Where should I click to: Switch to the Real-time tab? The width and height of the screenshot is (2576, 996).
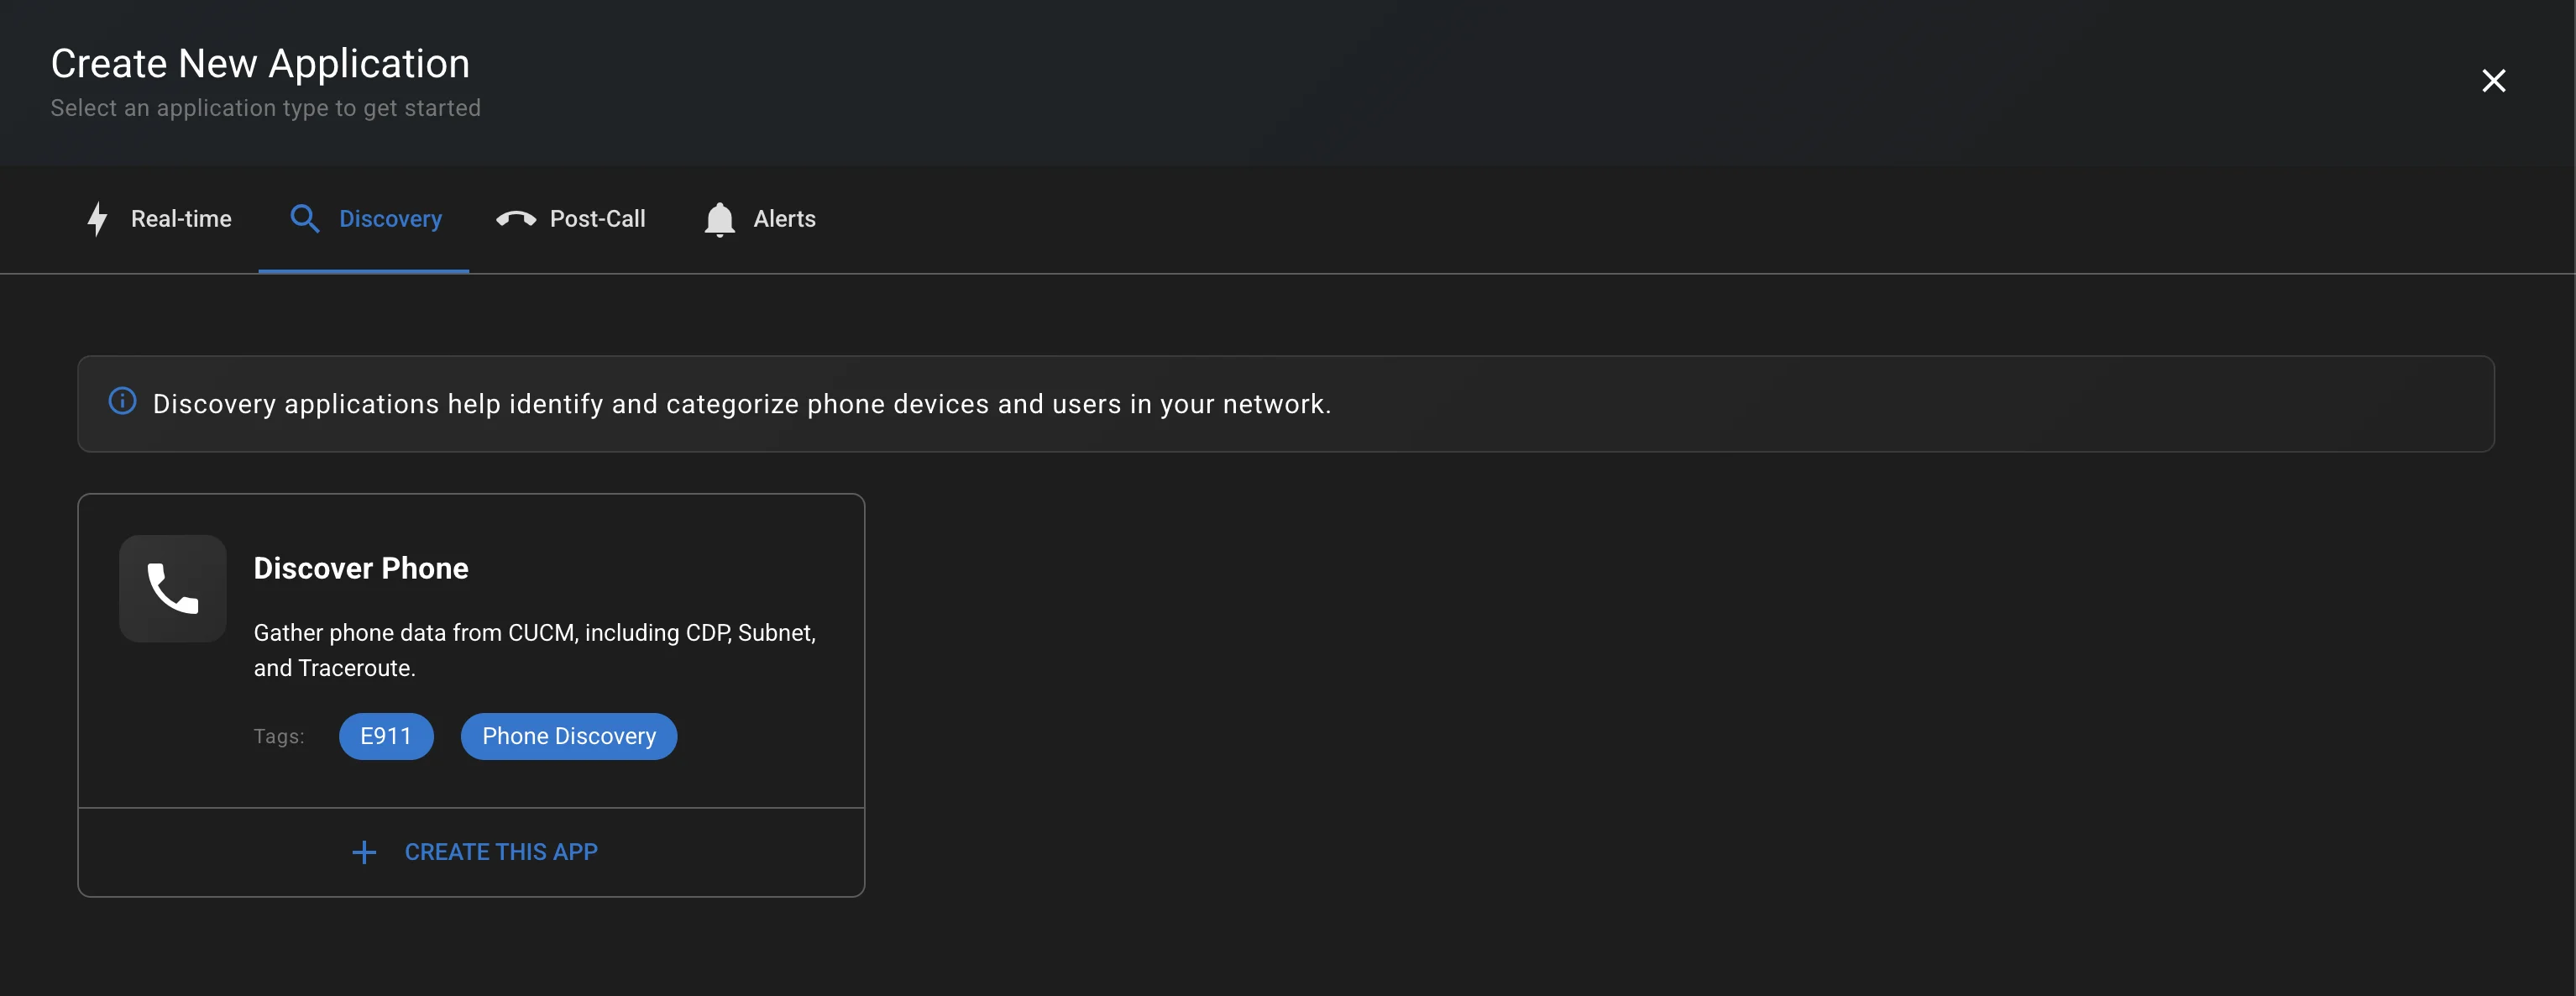(x=158, y=219)
